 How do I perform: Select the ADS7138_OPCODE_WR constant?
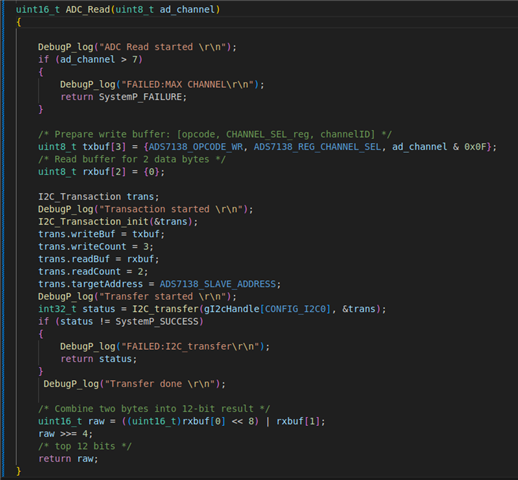pos(196,147)
